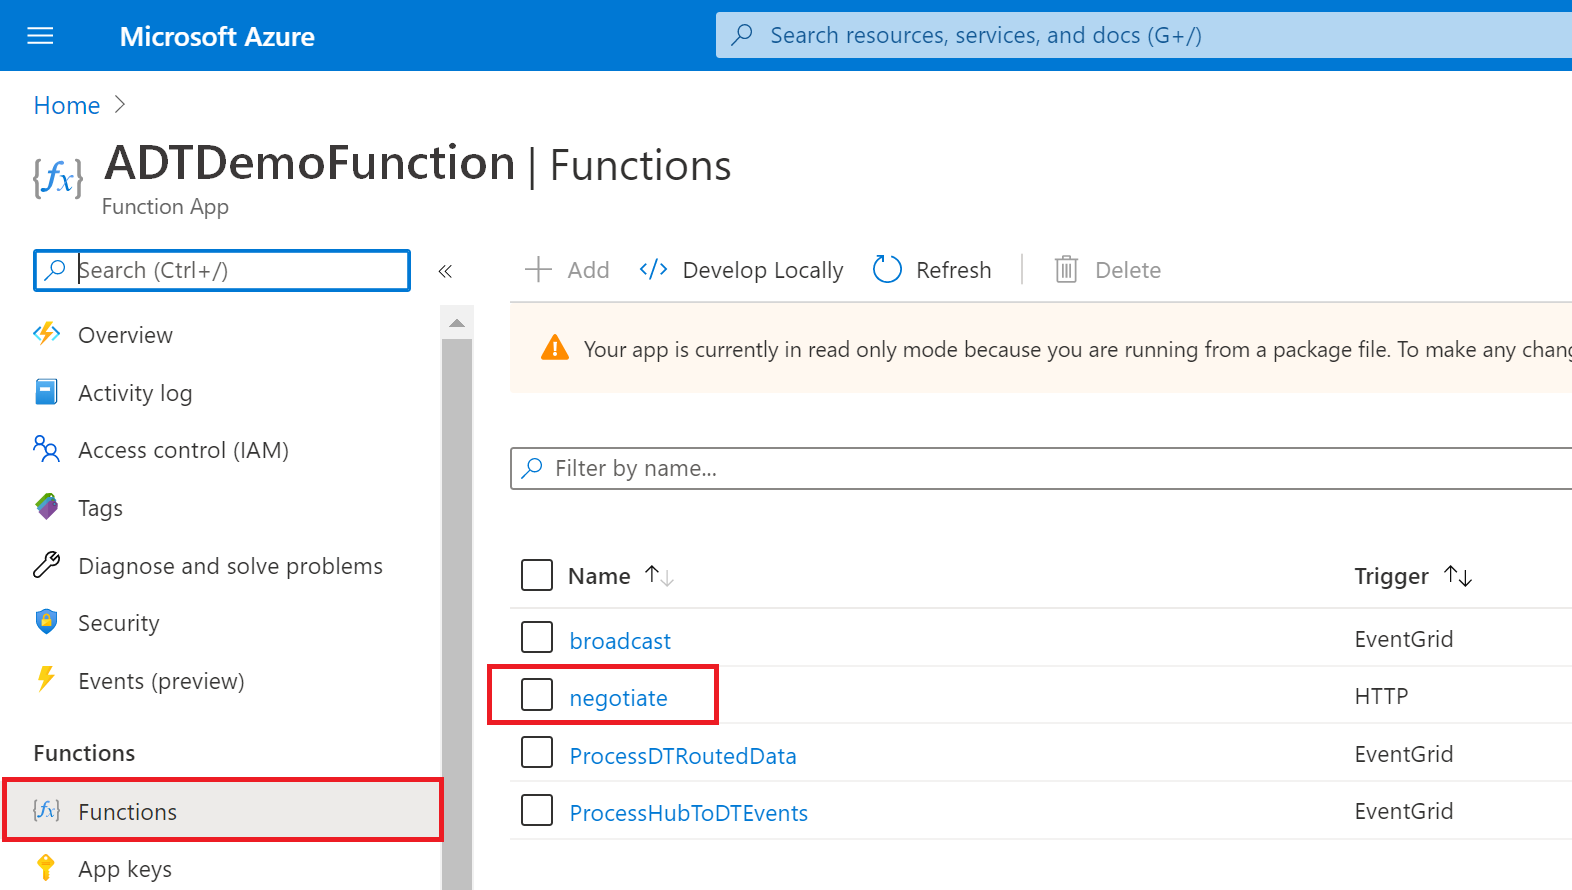
Task: Check the ProcessDTRoutedData checkbox
Action: click(x=537, y=752)
